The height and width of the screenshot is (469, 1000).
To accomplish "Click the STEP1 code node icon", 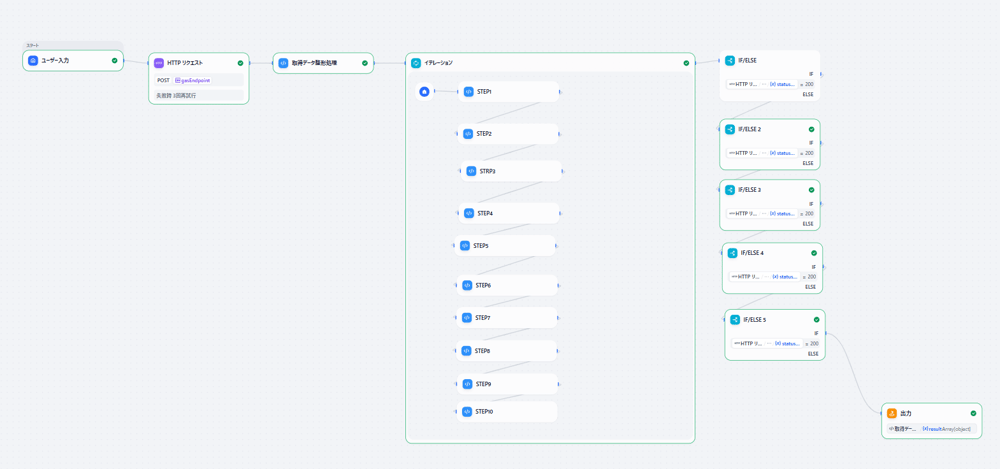I will (x=468, y=92).
